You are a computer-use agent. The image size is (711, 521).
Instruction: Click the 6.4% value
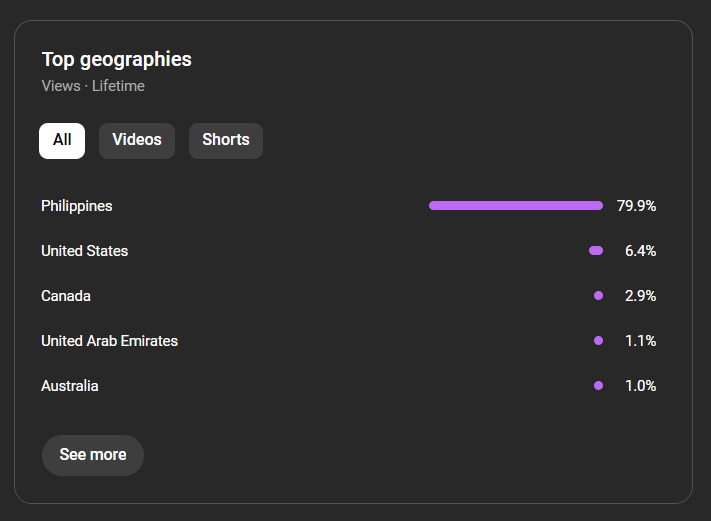coord(641,251)
